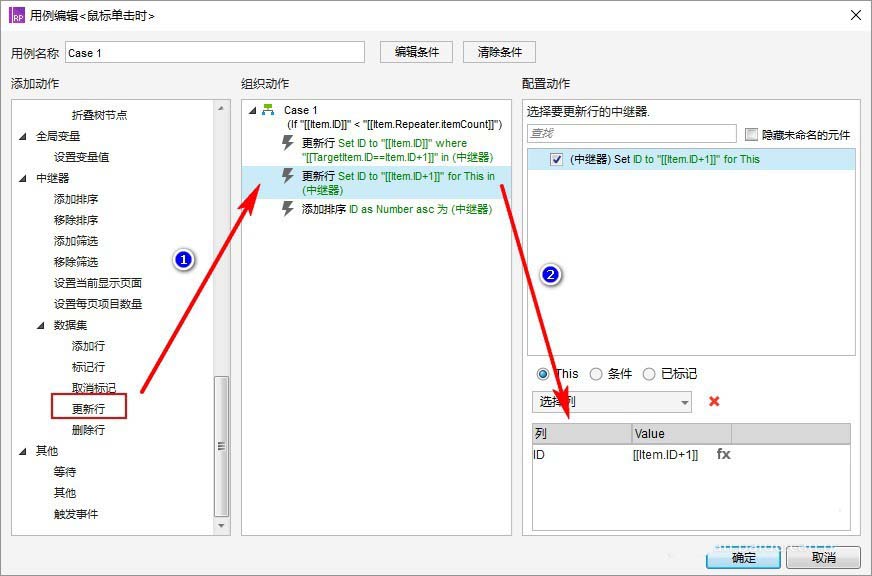Screen dimensions: 872x576
Task: Collapse the 全局变量 tree group
Action: [x=23, y=136]
